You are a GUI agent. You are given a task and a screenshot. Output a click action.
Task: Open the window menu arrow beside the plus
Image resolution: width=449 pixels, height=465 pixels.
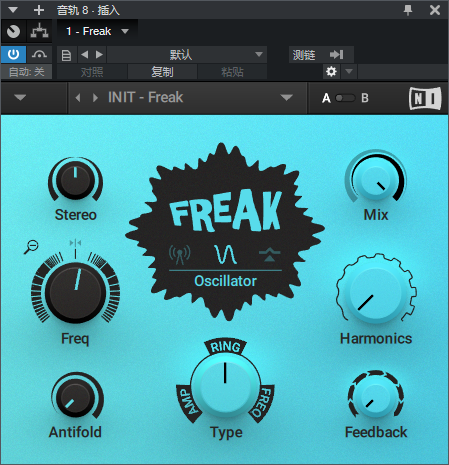pos(13,10)
